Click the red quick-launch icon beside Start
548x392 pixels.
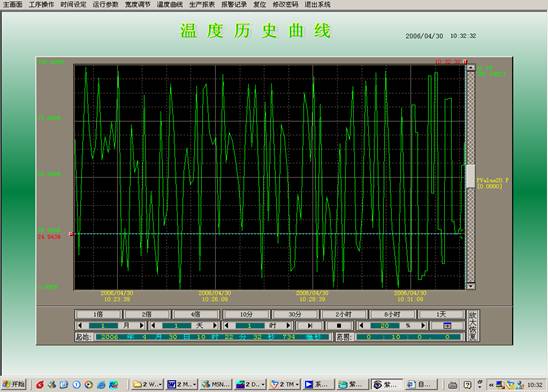coord(40,385)
